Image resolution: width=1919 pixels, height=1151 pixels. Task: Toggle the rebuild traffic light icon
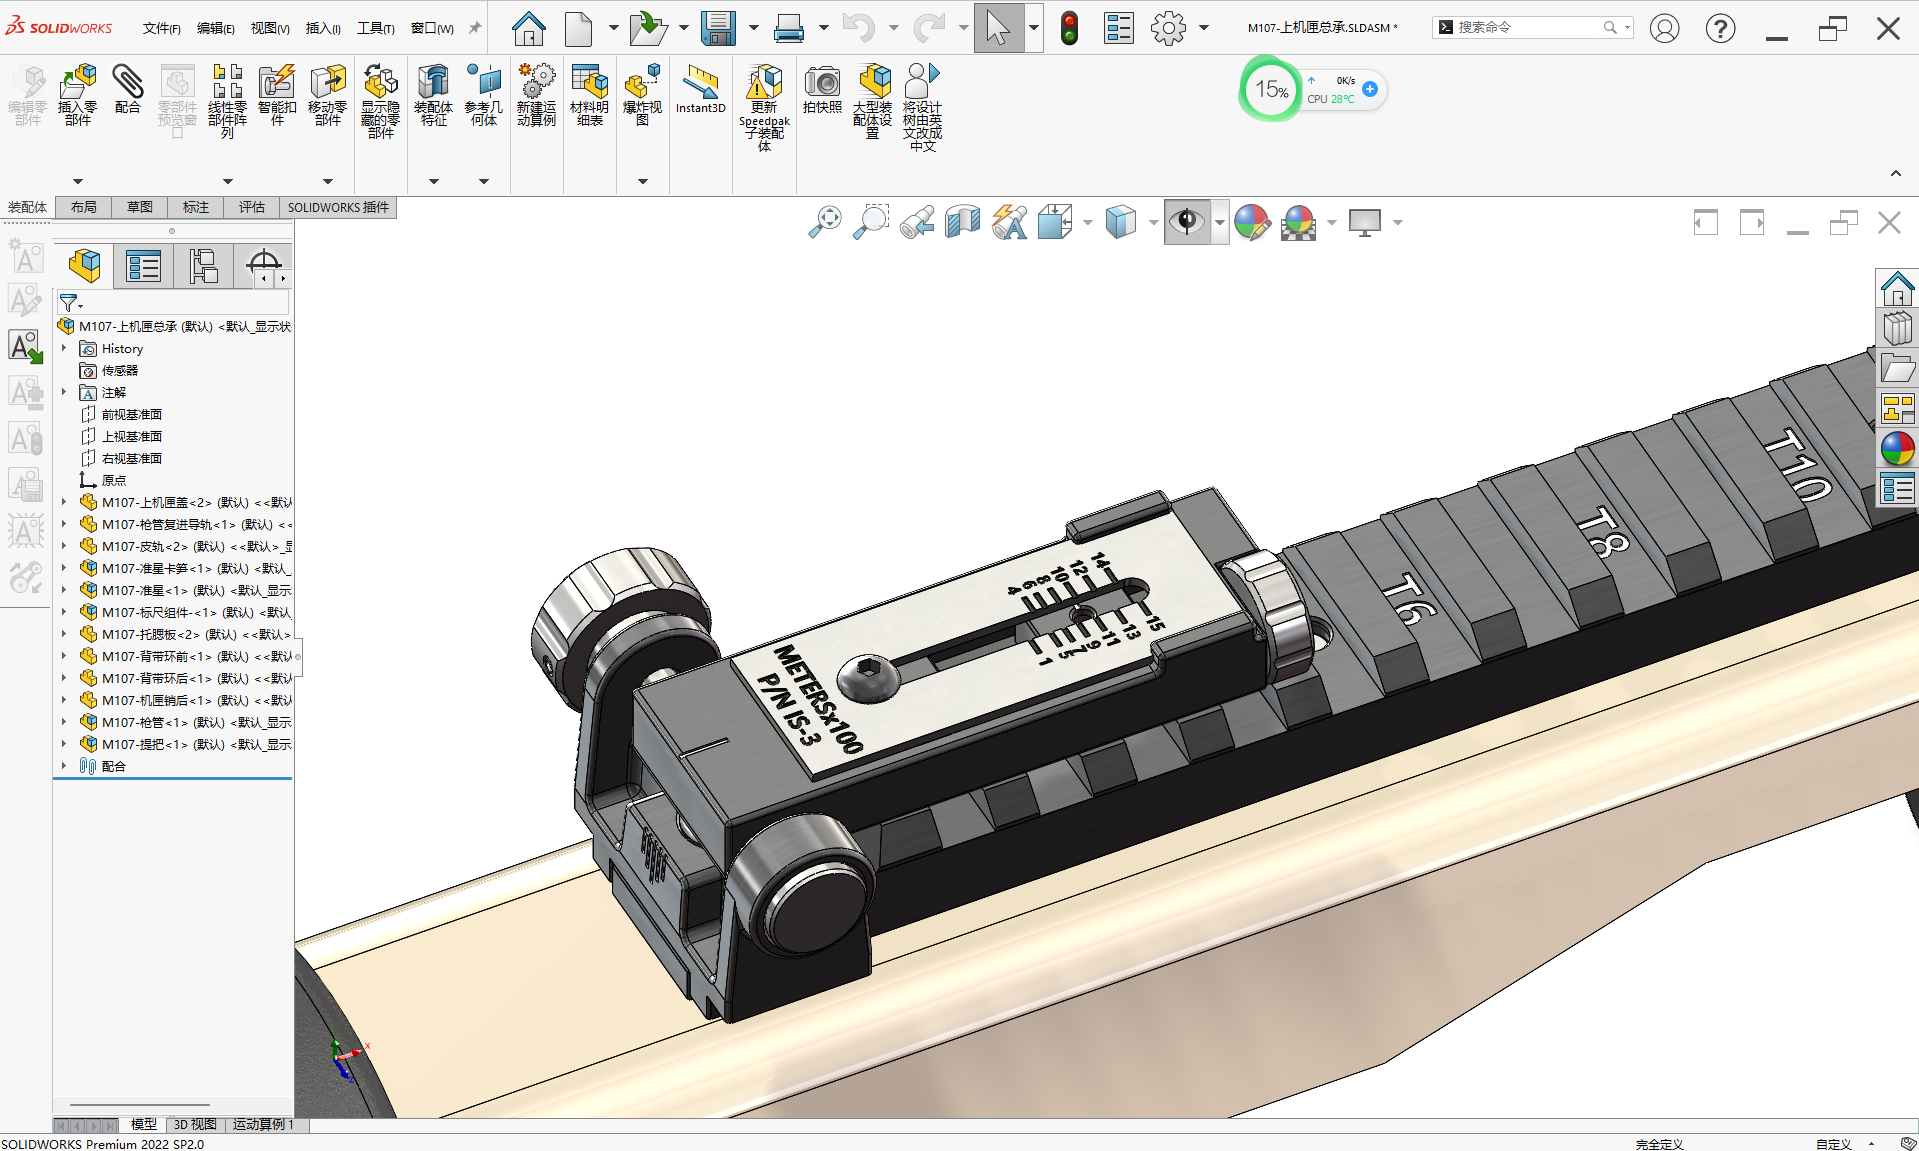tap(1069, 28)
